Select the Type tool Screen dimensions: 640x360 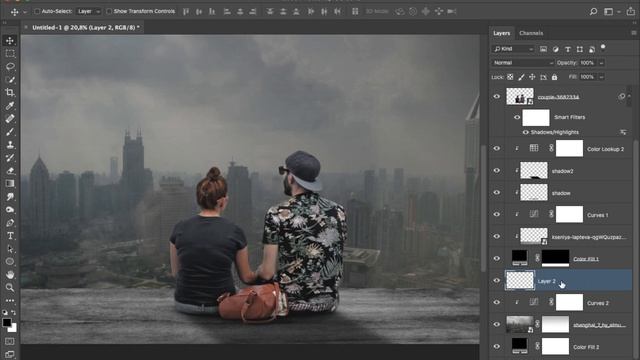tap(10, 236)
